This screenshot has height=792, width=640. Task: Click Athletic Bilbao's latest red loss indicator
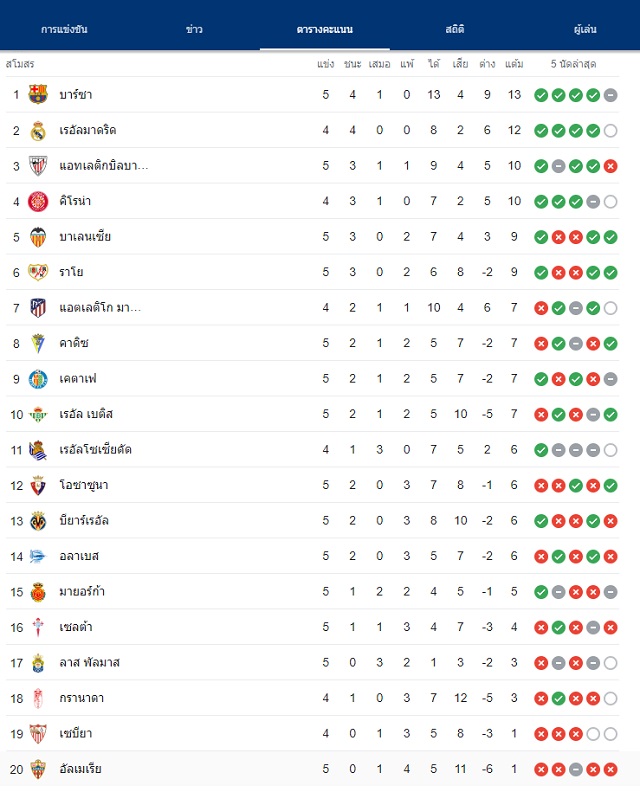pos(610,166)
